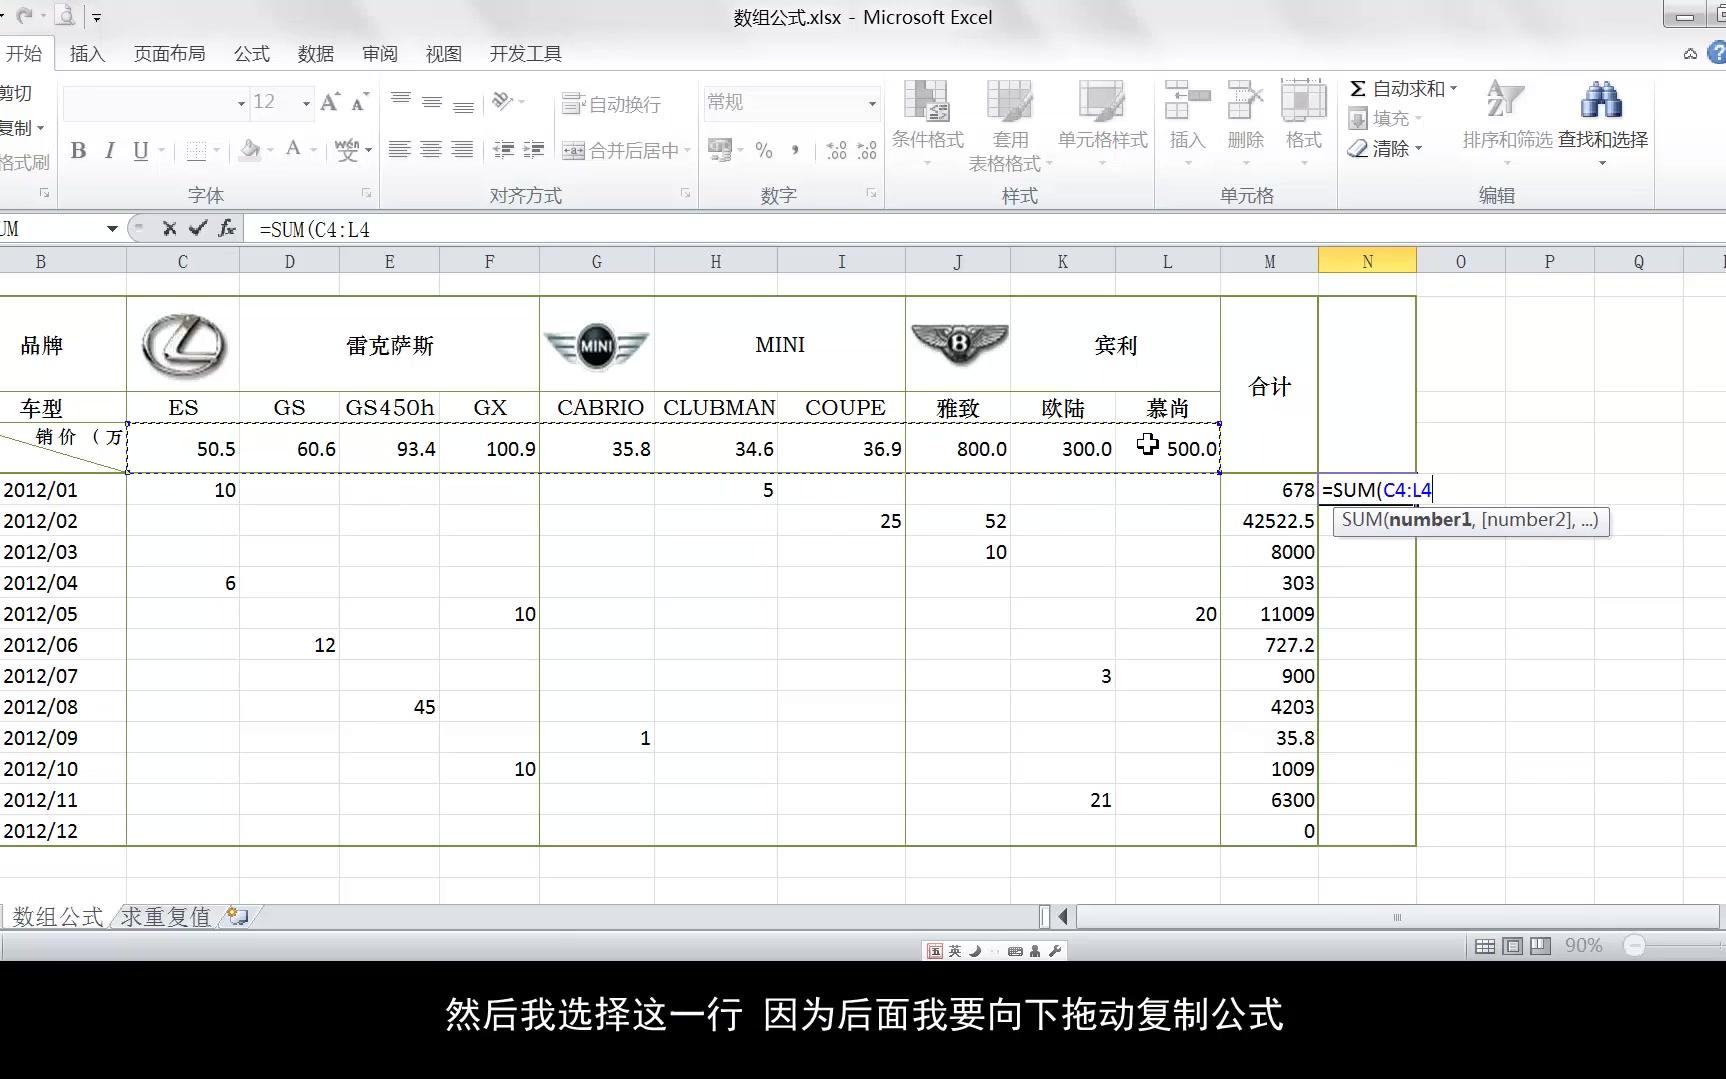
Task: Confirm formula with the checkmark button
Action: [198, 229]
